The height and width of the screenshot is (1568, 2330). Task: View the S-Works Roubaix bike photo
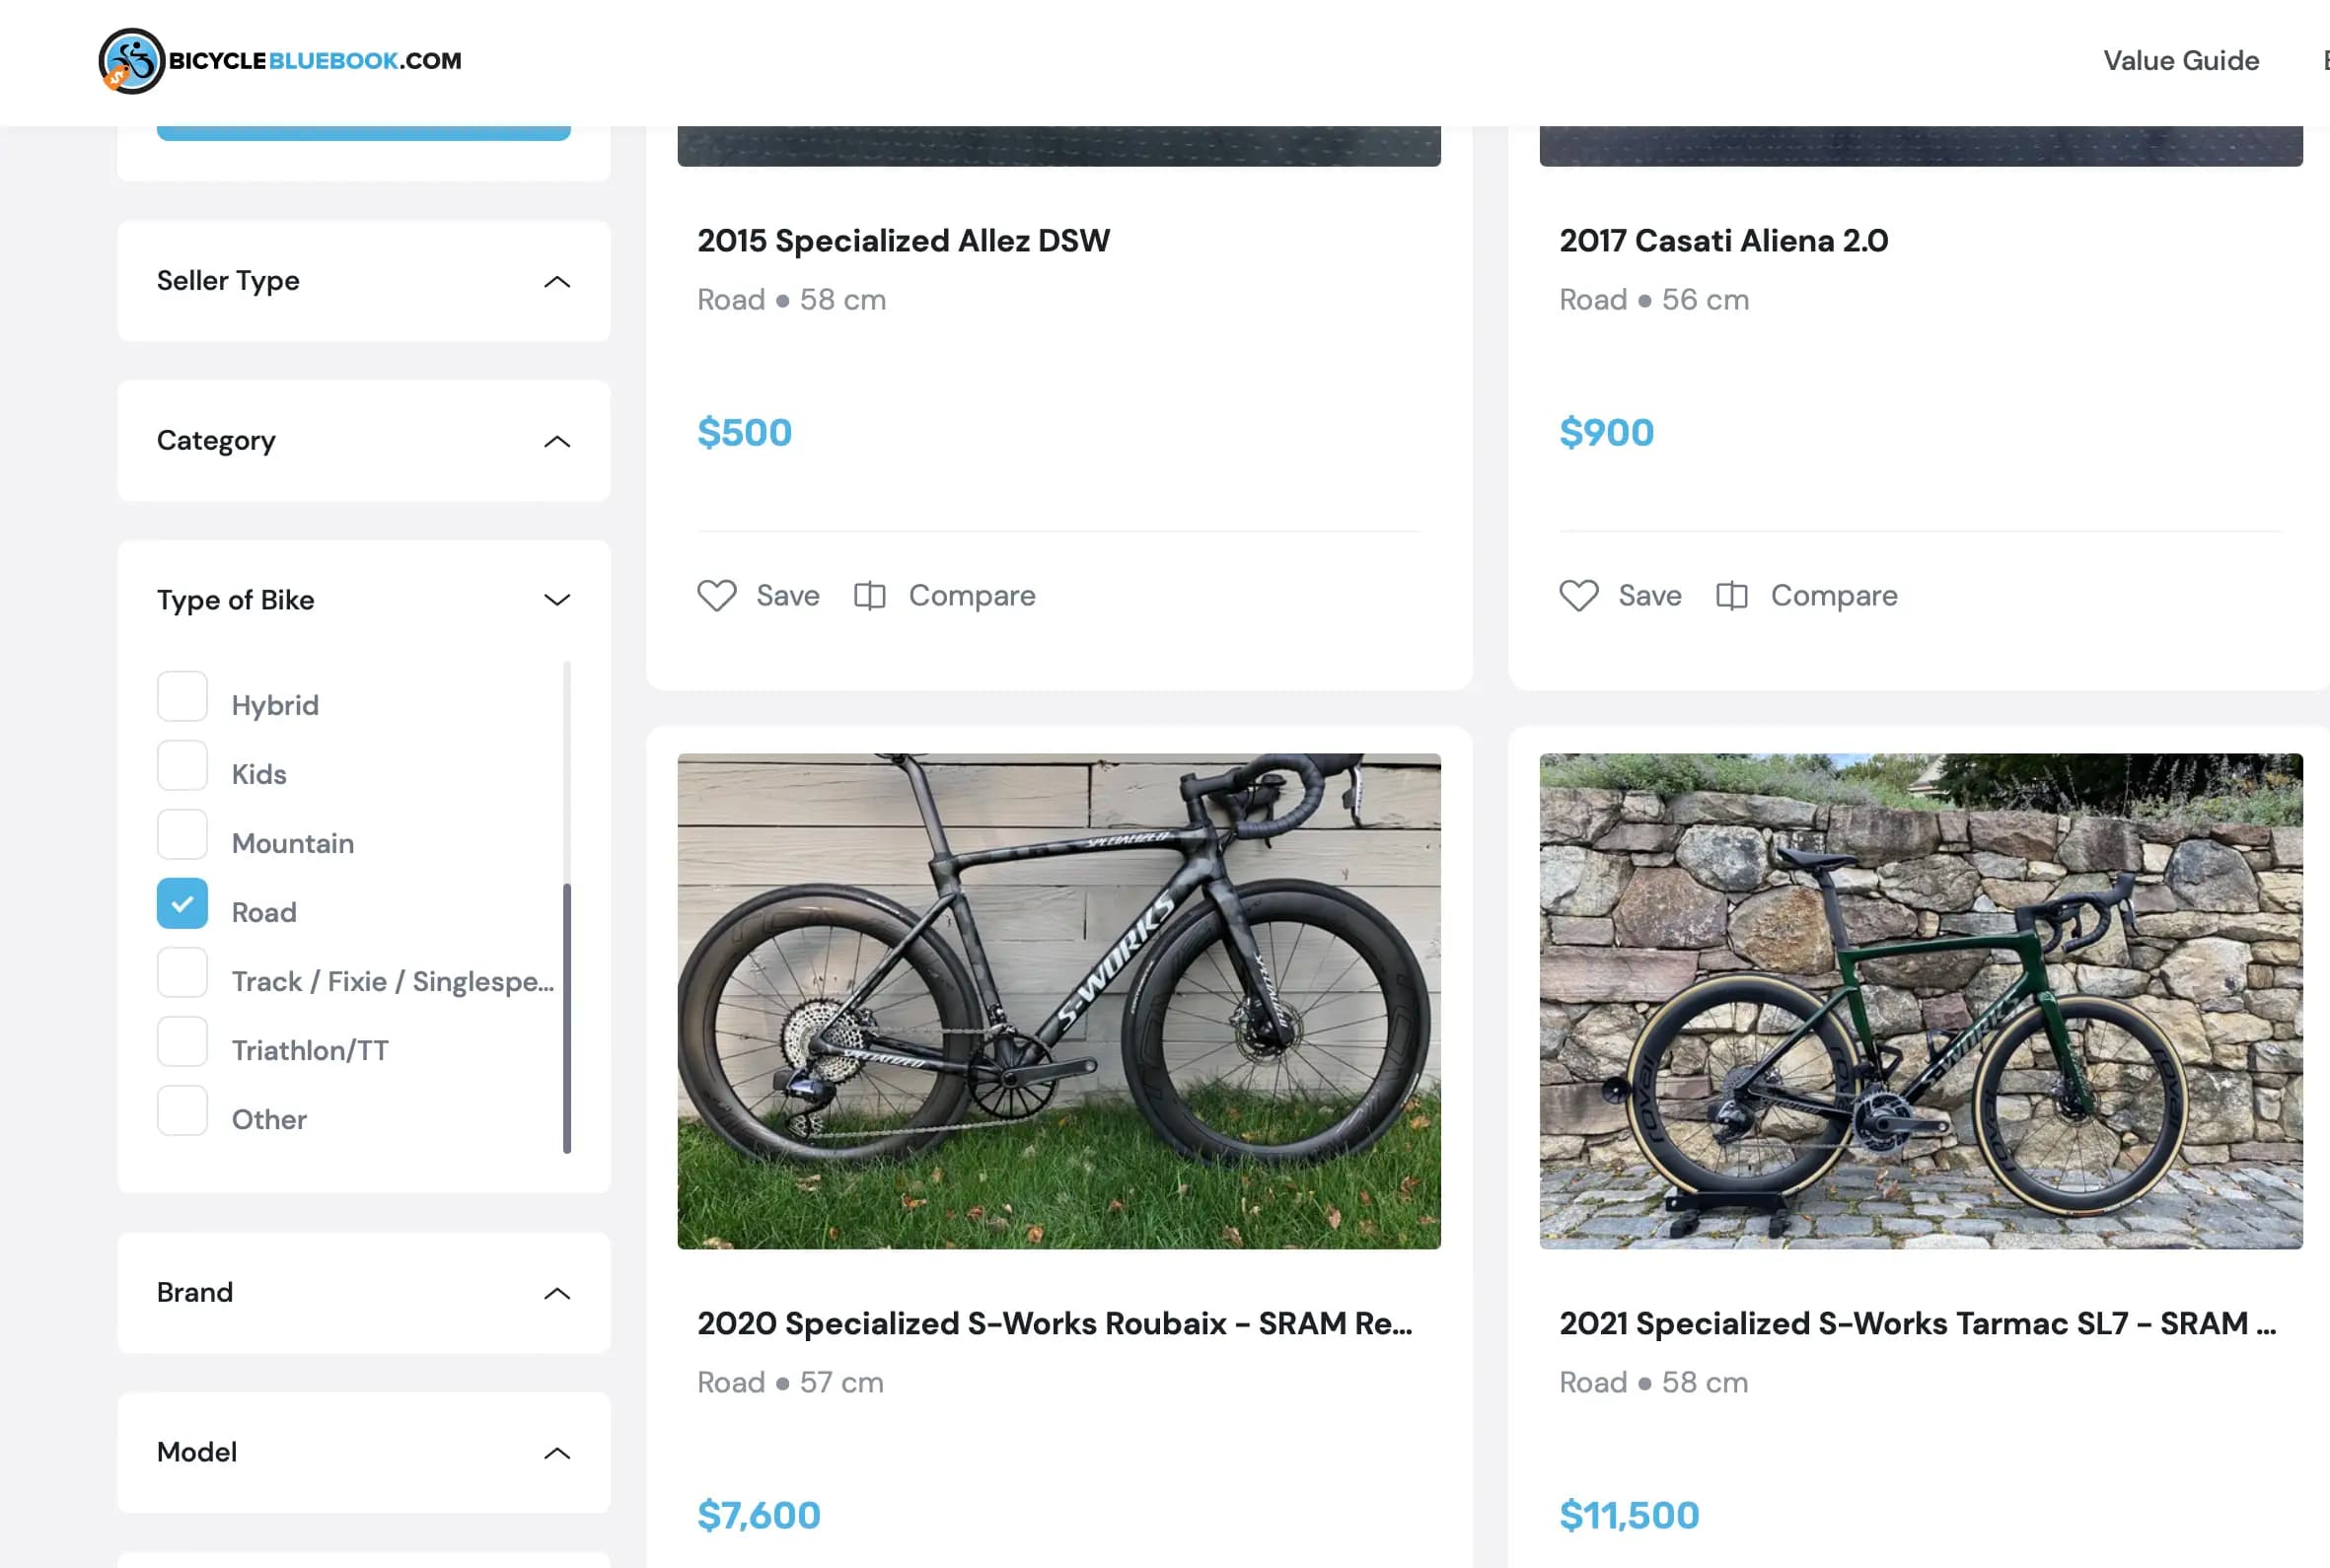1058,1001
